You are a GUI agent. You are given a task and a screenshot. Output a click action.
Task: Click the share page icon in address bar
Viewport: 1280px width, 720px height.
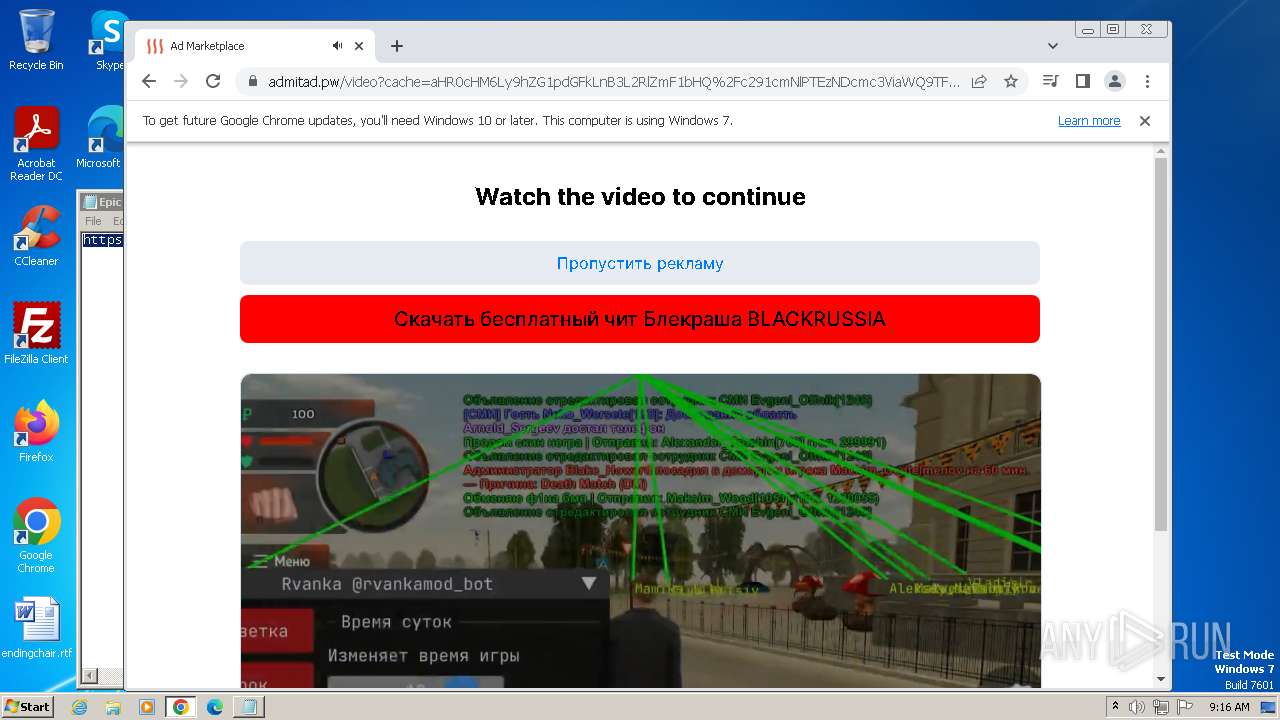(x=979, y=81)
